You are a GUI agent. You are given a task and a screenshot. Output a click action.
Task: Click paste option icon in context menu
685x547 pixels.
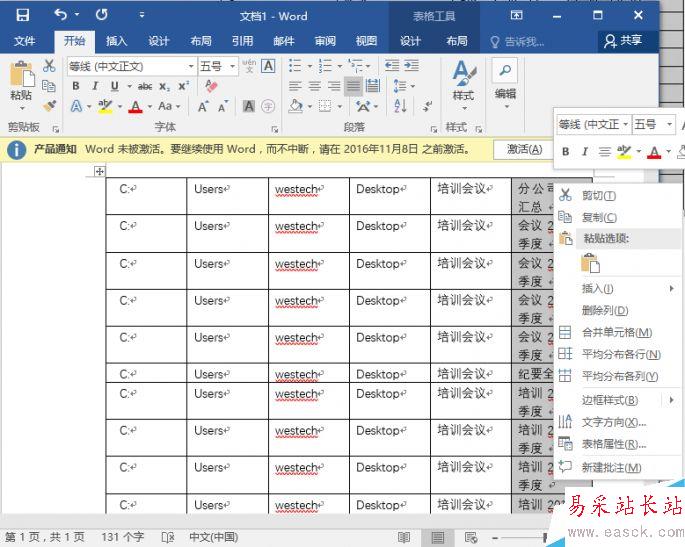point(590,263)
